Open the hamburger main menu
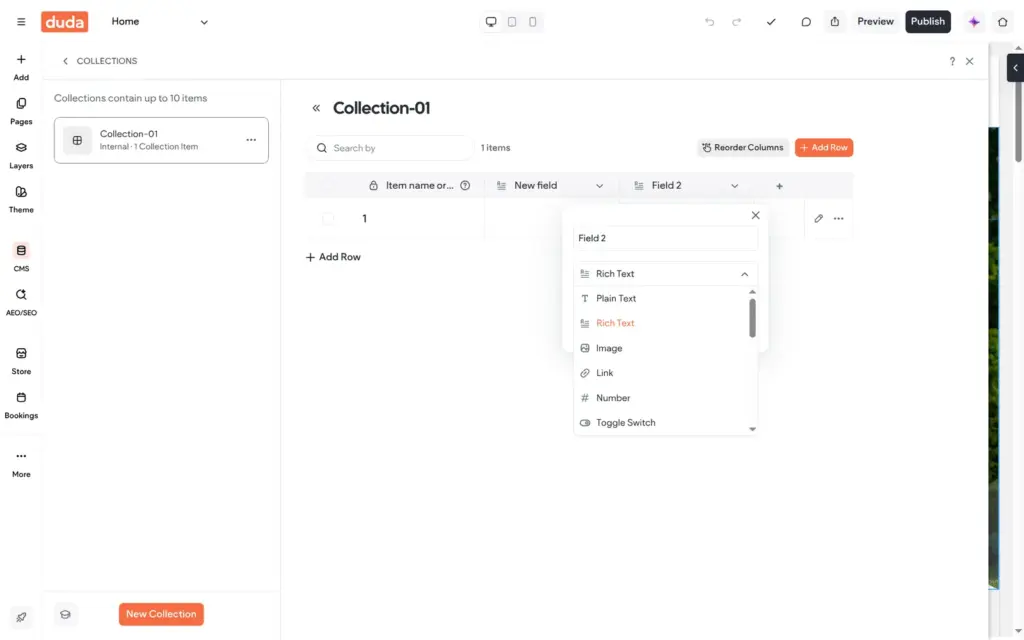This screenshot has height=640, width=1024. point(21,22)
